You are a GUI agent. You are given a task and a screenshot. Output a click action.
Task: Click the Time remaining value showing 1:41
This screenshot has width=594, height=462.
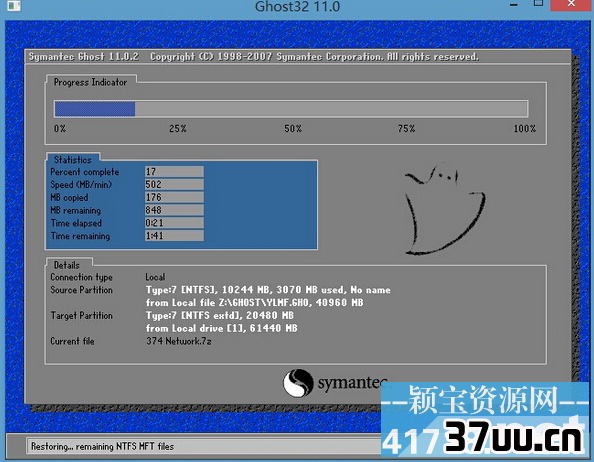pos(174,236)
